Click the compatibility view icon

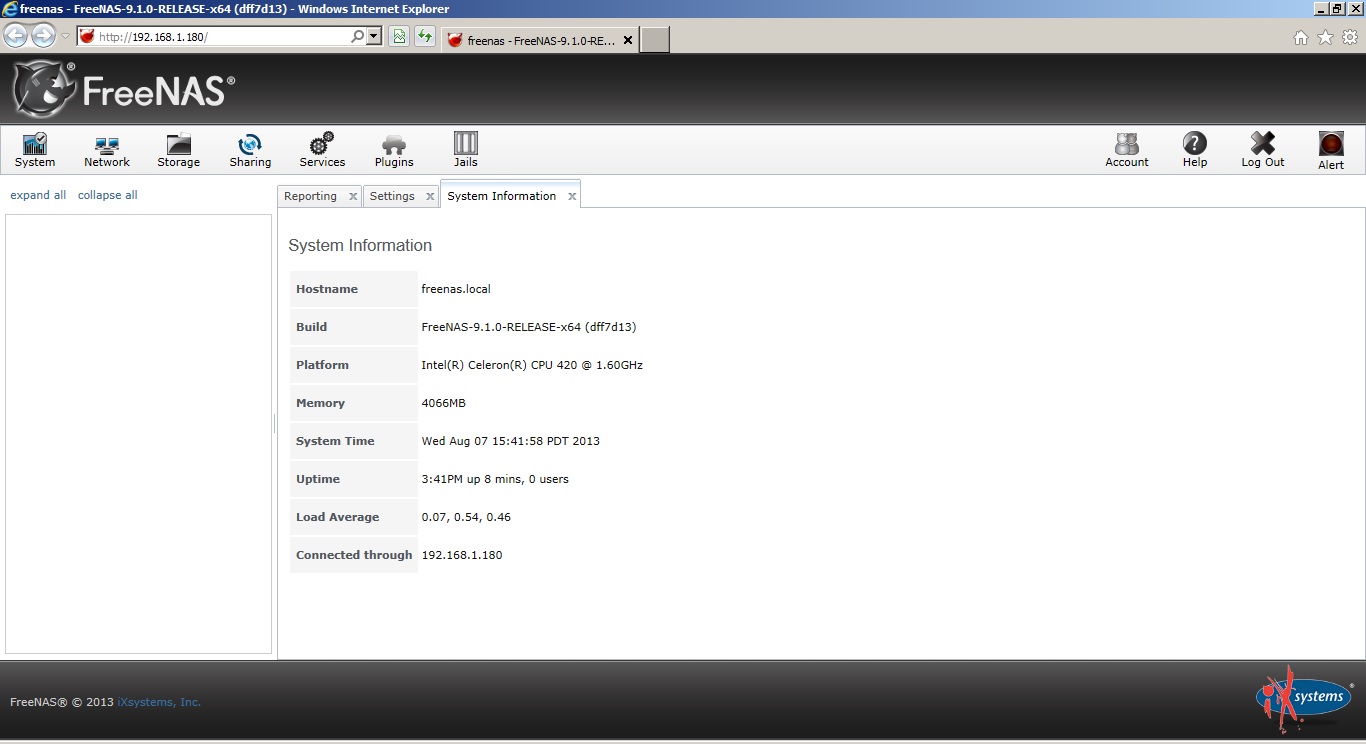click(x=399, y=37)
